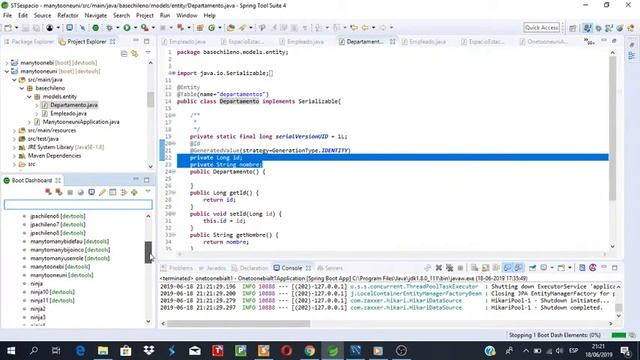Switch to the Package Explorer tab
The height and width of the screenshot is (360, 640).
tap(29, 42)
